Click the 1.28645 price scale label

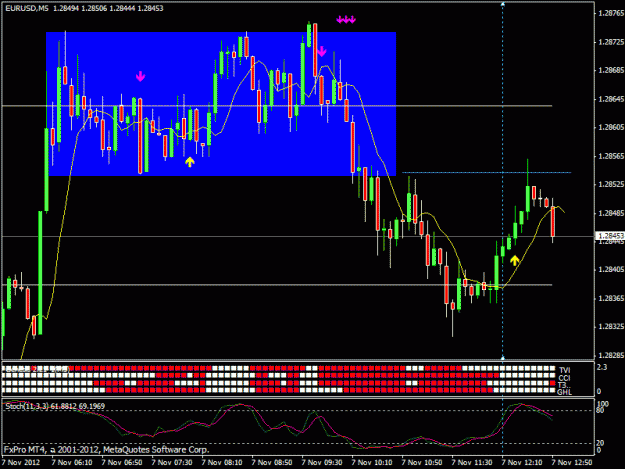coord(610,99)
